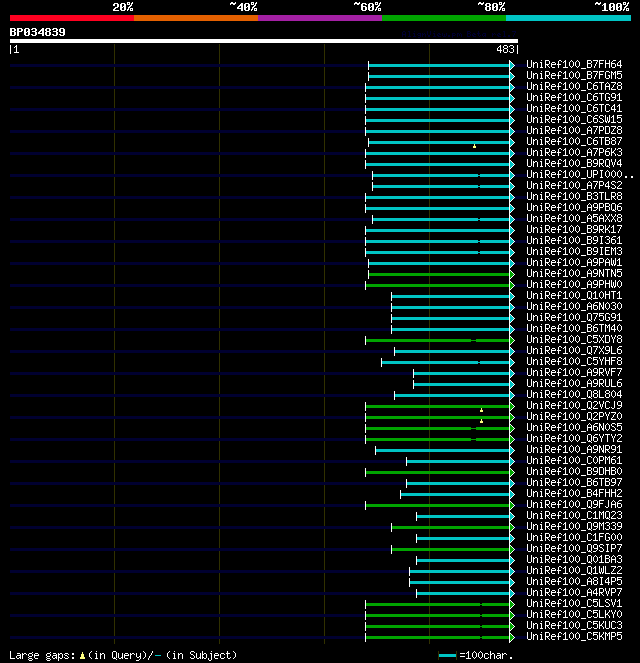Open the UniRef100_B7FH64 hit label
The image size is (640, 663).
point(574,65)
